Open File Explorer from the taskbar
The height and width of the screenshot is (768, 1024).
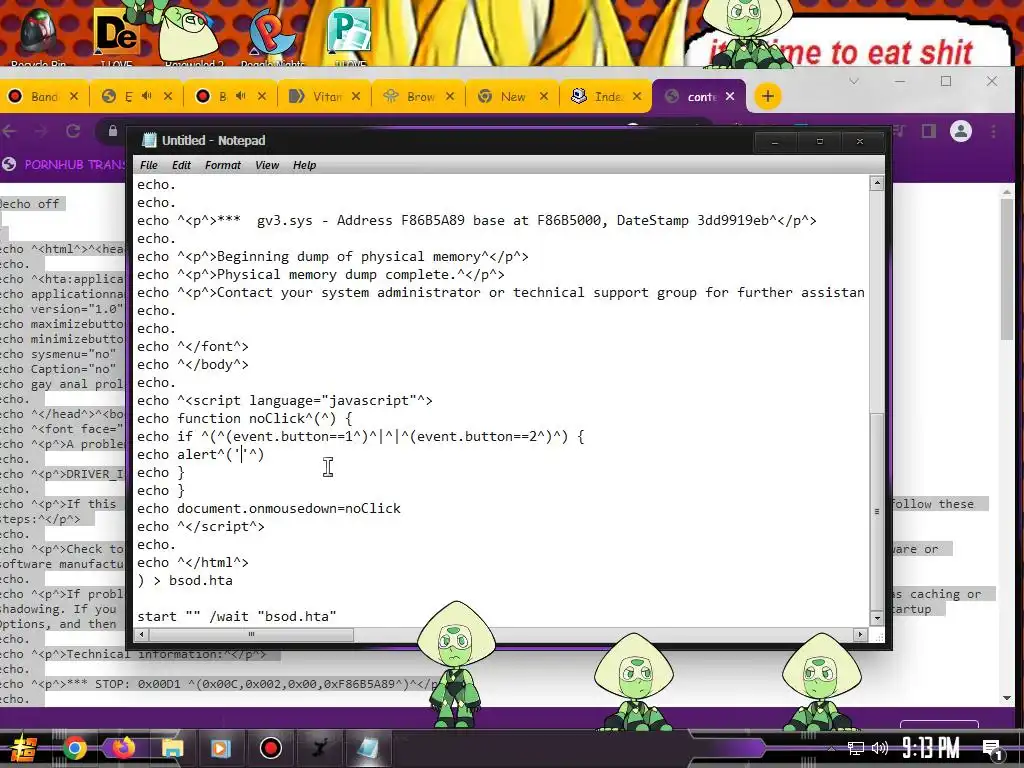[172, 748]
